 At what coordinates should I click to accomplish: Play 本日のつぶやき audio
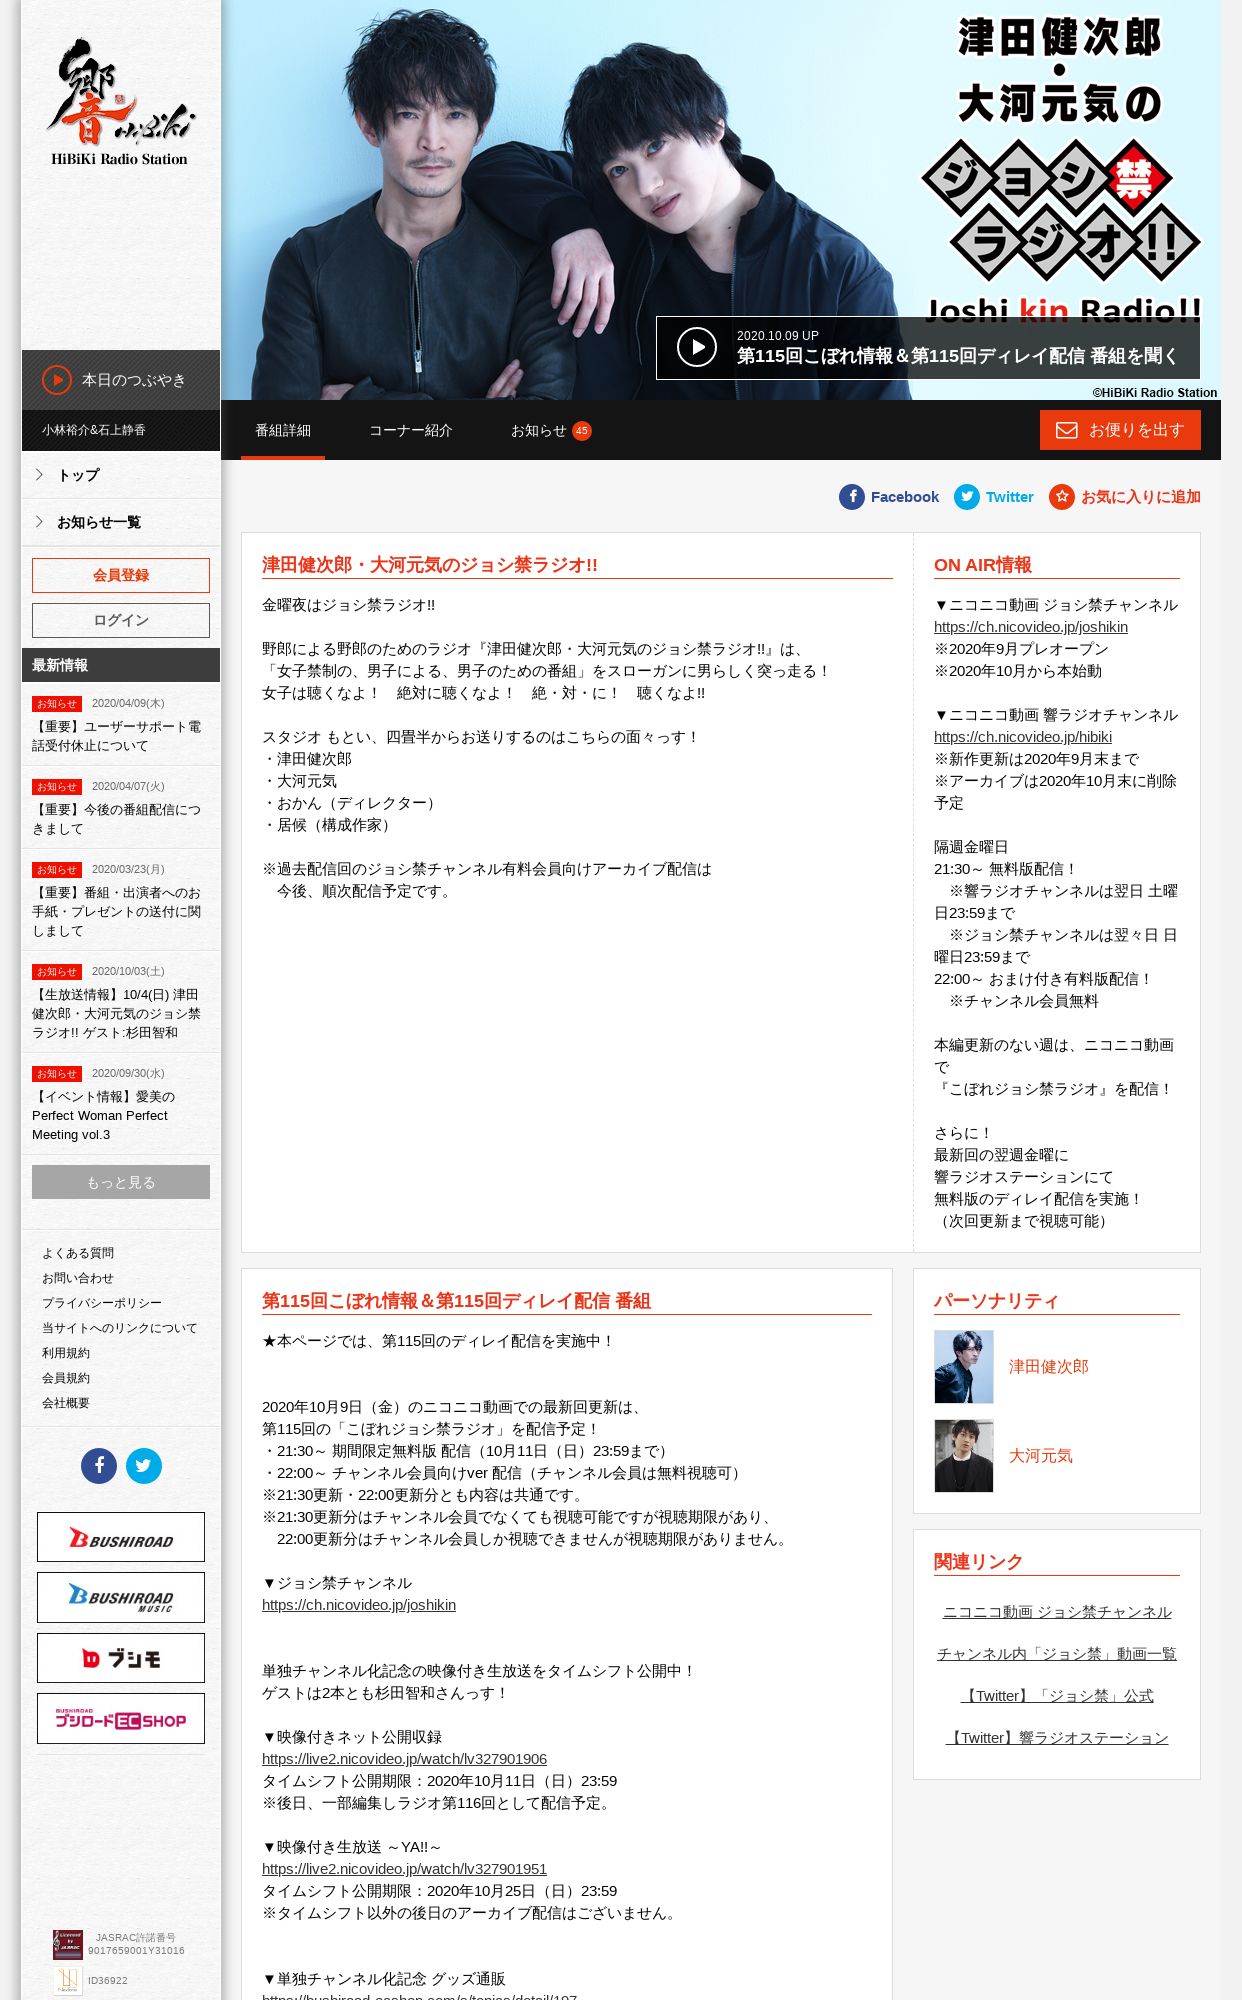(121, 380)
